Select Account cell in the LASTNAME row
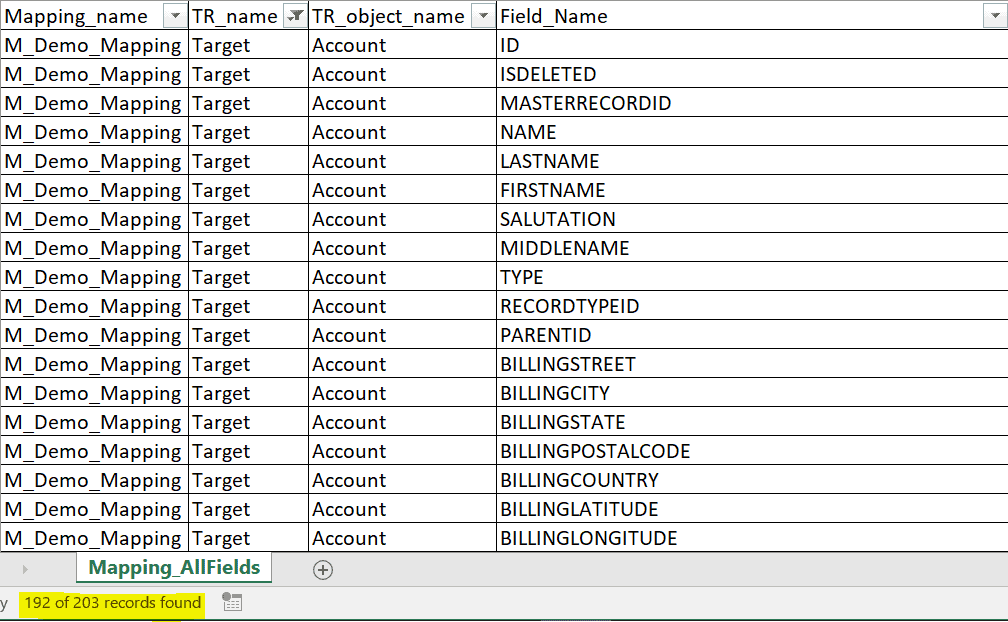This screenshot has height=622, width=1008. point(402,161)
